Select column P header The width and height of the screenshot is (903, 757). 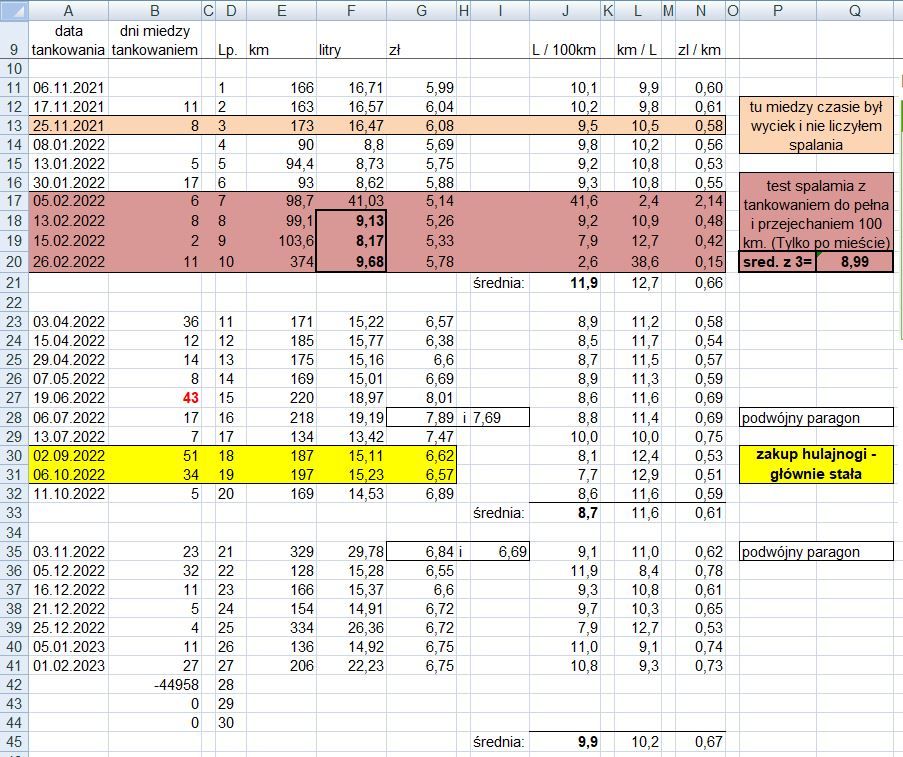click(777, 10)
